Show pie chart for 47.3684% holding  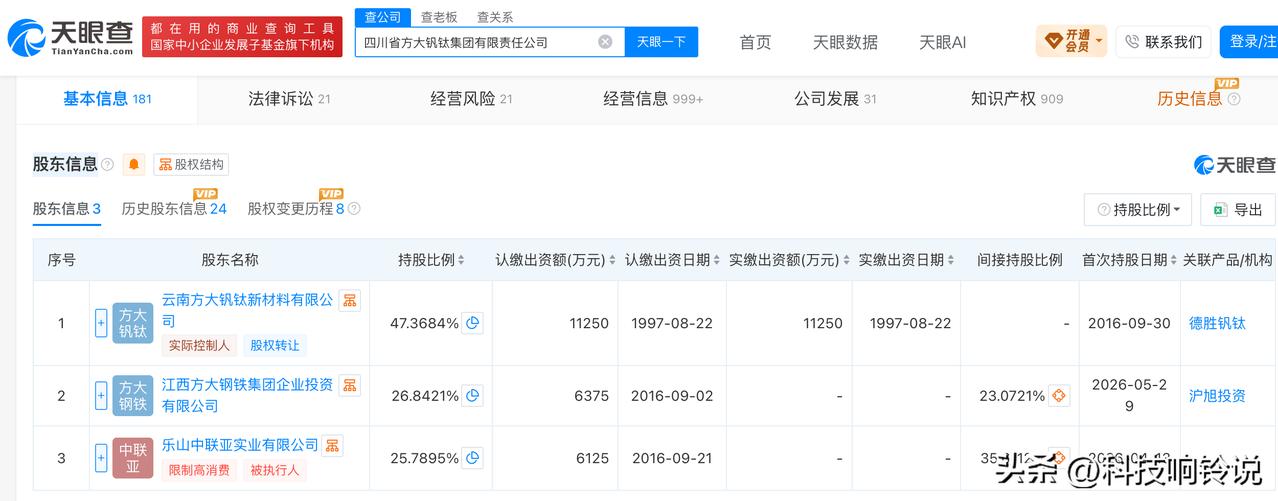(473, 323)
